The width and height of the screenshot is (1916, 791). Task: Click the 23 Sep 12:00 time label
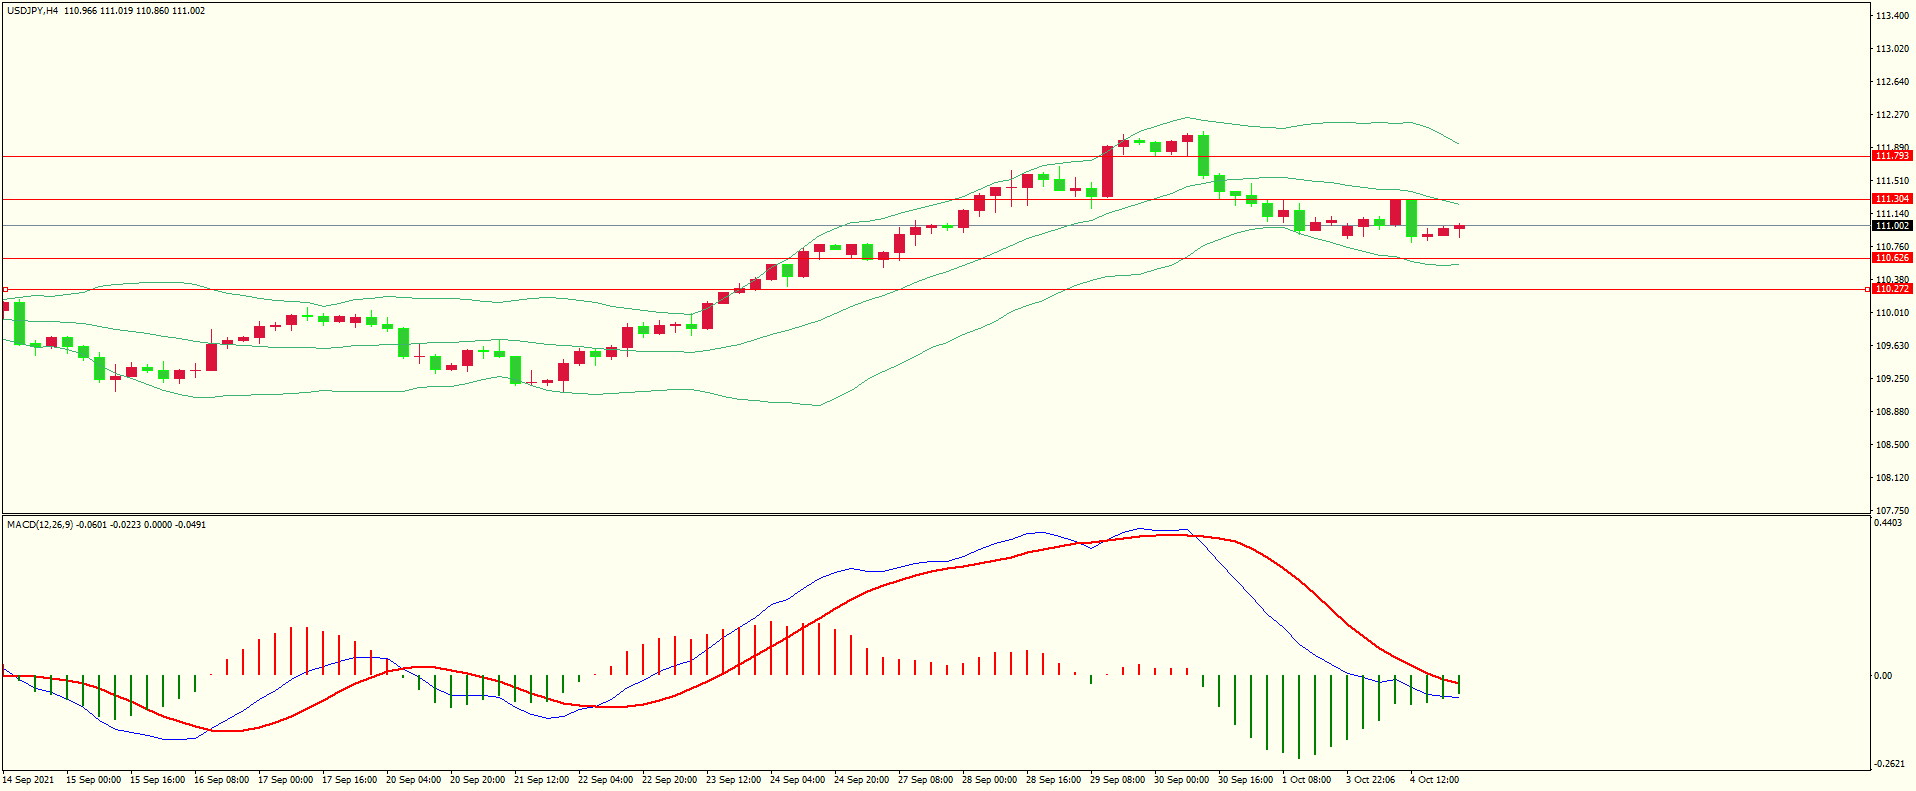coord(733,780)
